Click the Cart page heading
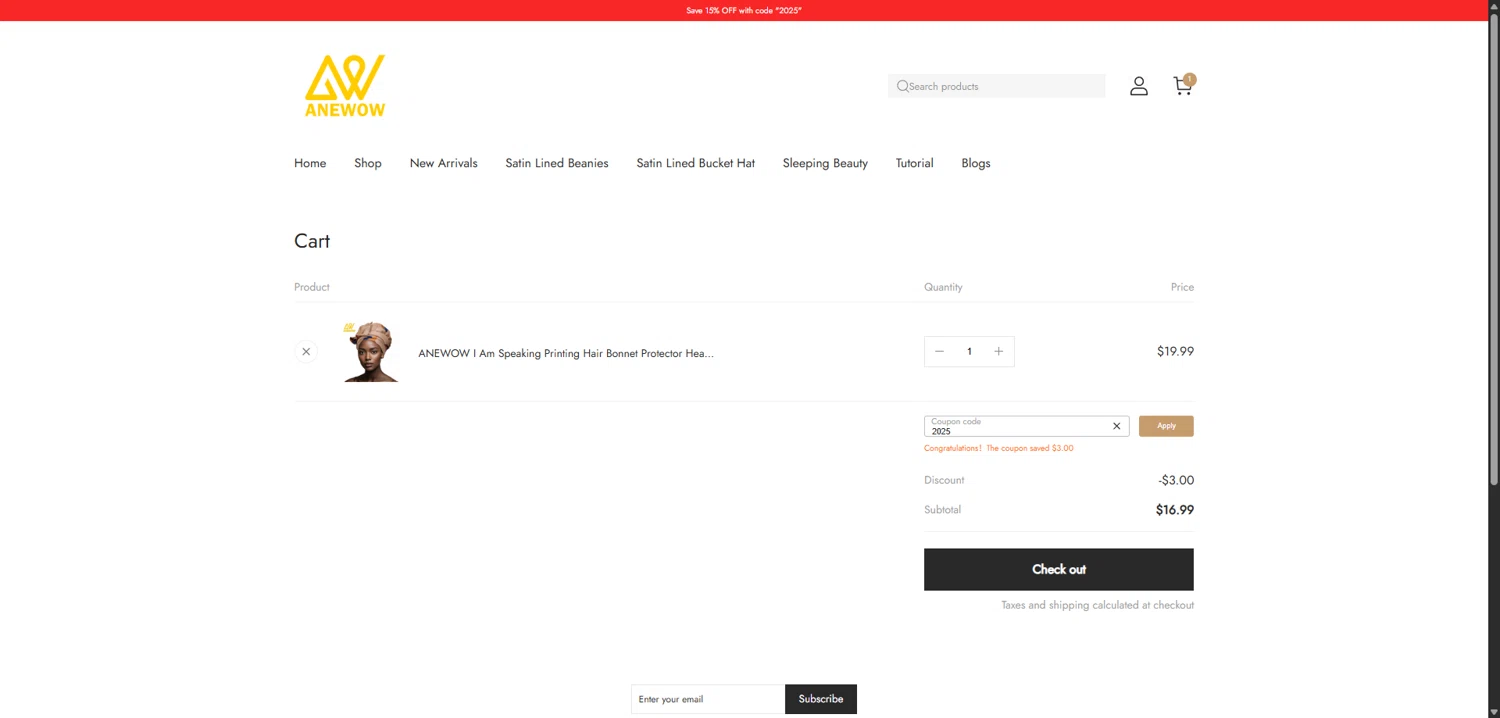 312,241
